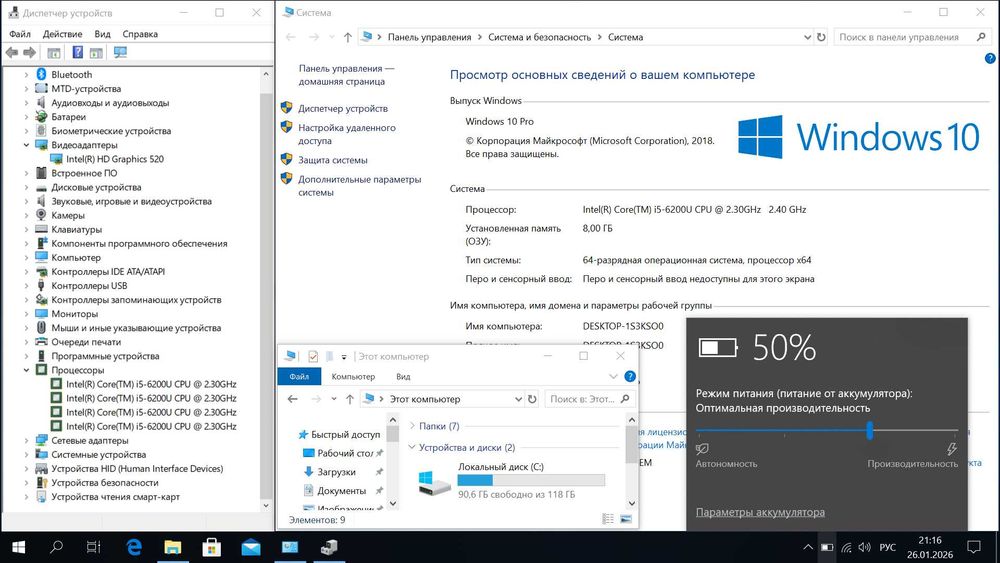Open Дополнительные параметры системы link
1000x563 pixels.
pos(360,186)
